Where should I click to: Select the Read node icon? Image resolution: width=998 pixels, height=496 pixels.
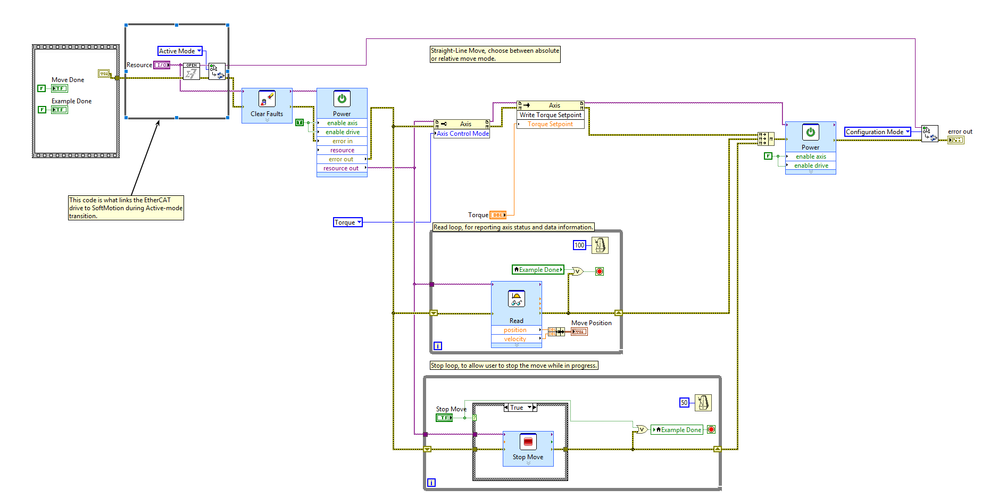pyautogui.click(x=516, y=297)
